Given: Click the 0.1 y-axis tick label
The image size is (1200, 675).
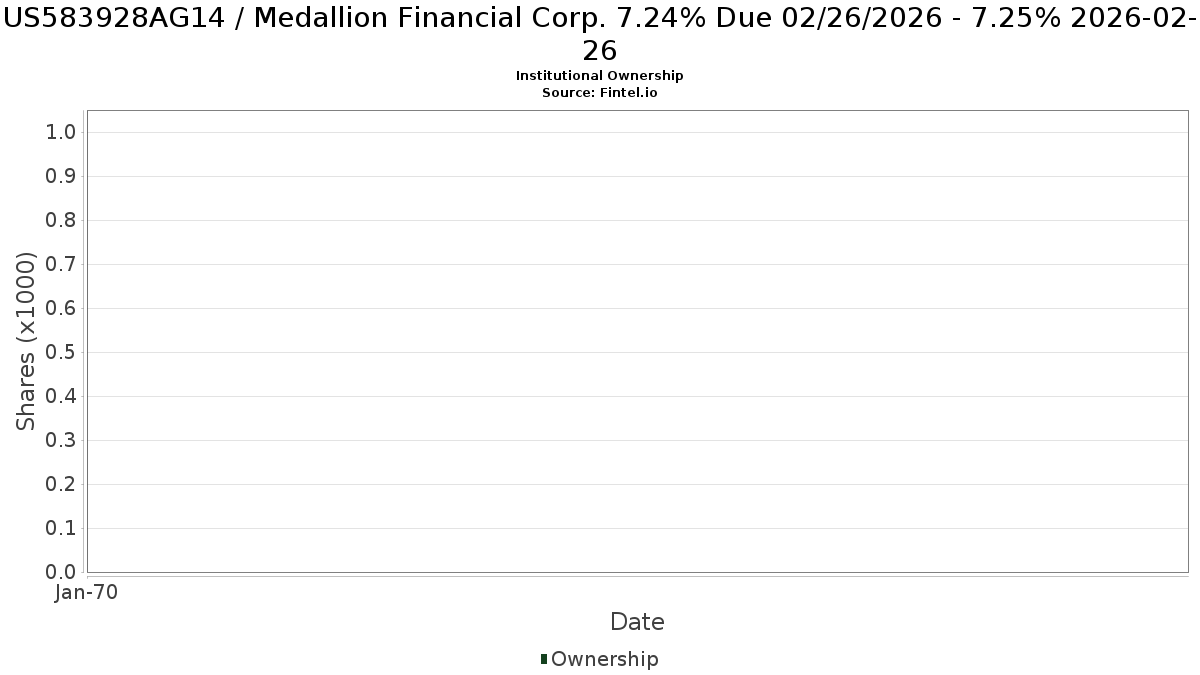Looking at the screenshot, I should (62, 528).
